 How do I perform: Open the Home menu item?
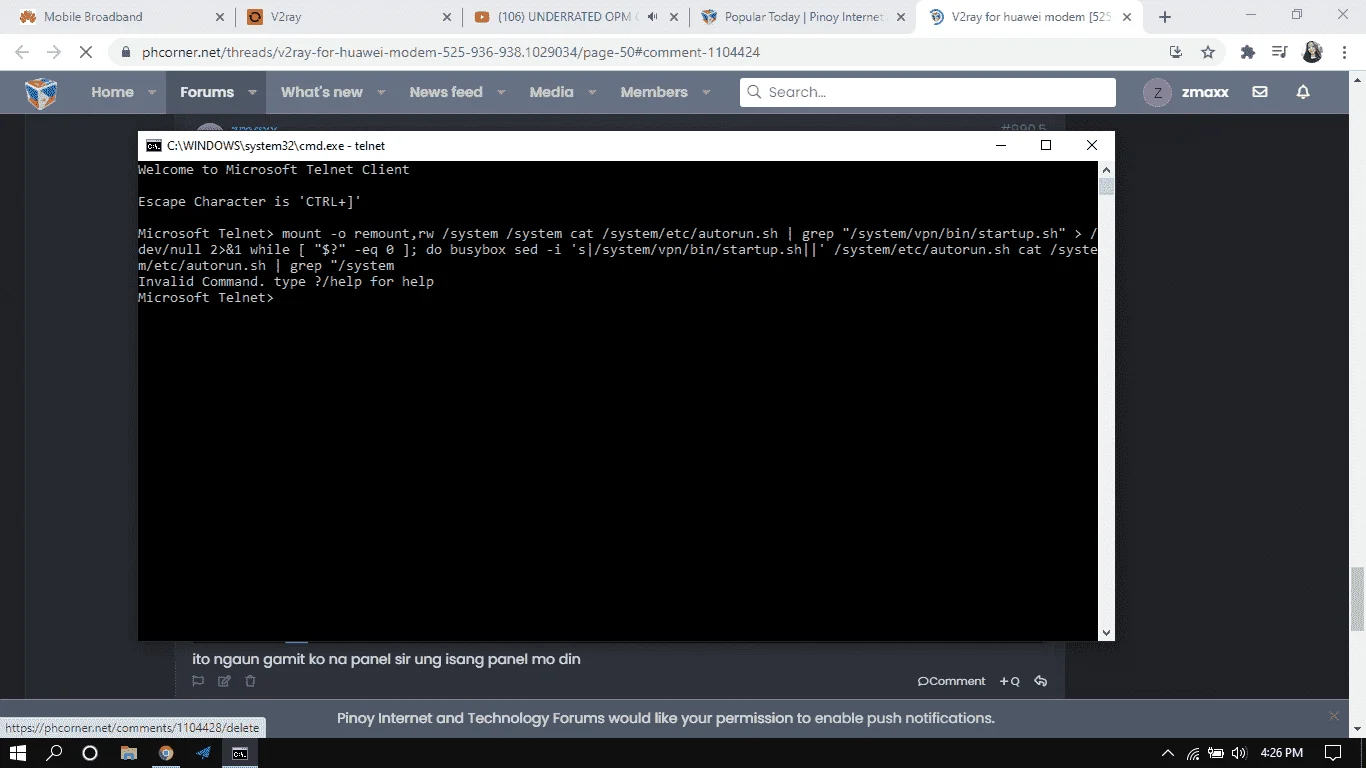pos(112,92)
